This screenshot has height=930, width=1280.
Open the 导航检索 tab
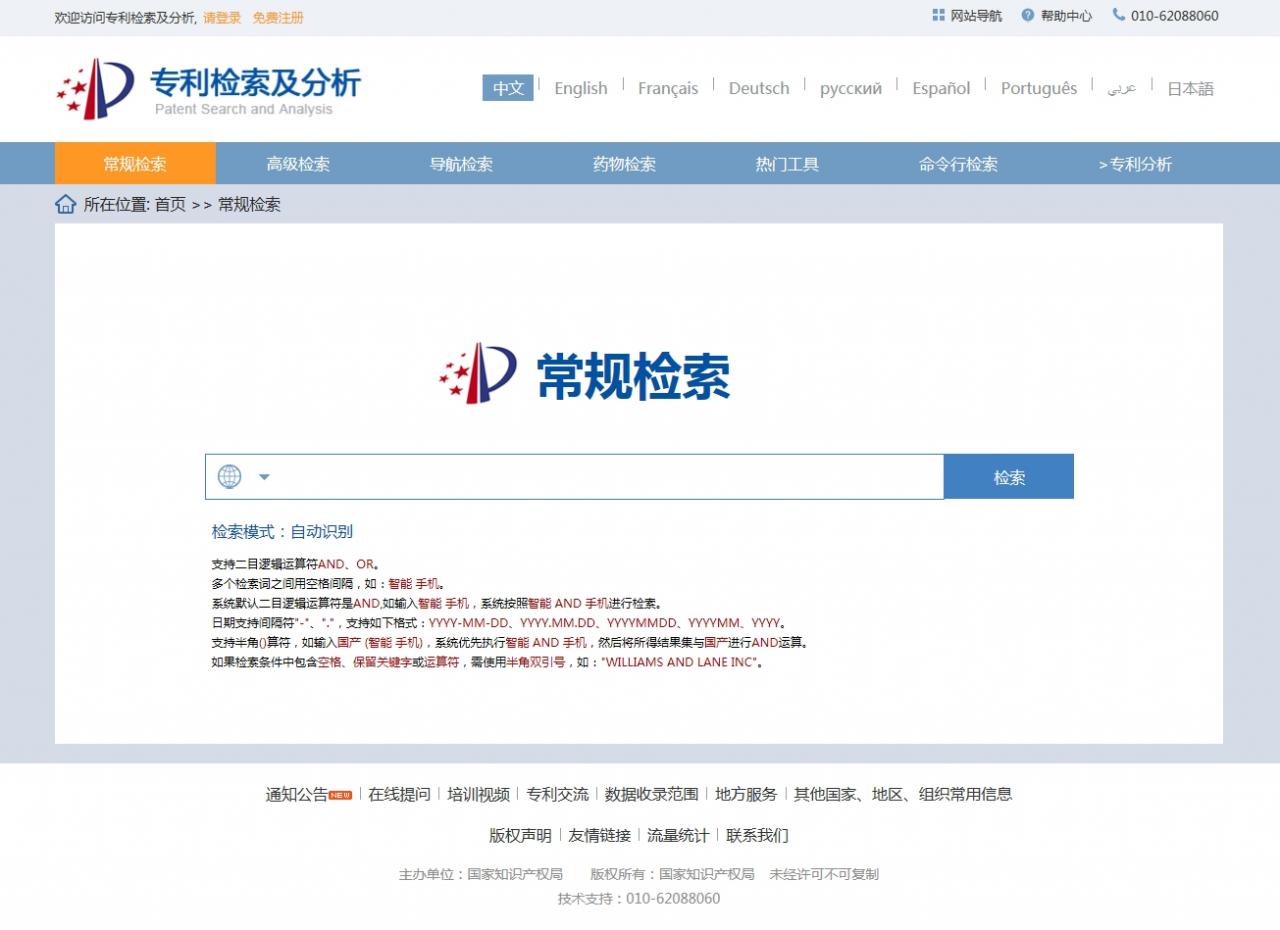(461, 164)
